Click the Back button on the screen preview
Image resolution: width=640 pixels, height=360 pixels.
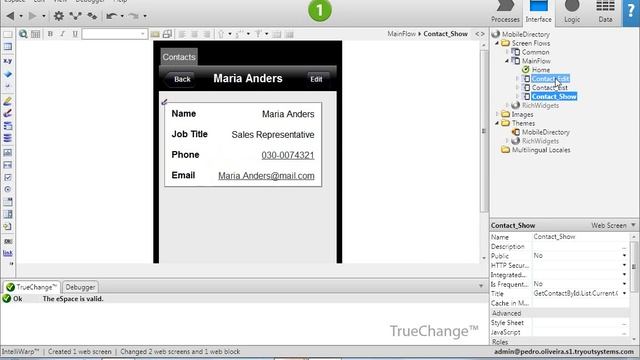tap(179, 79)
